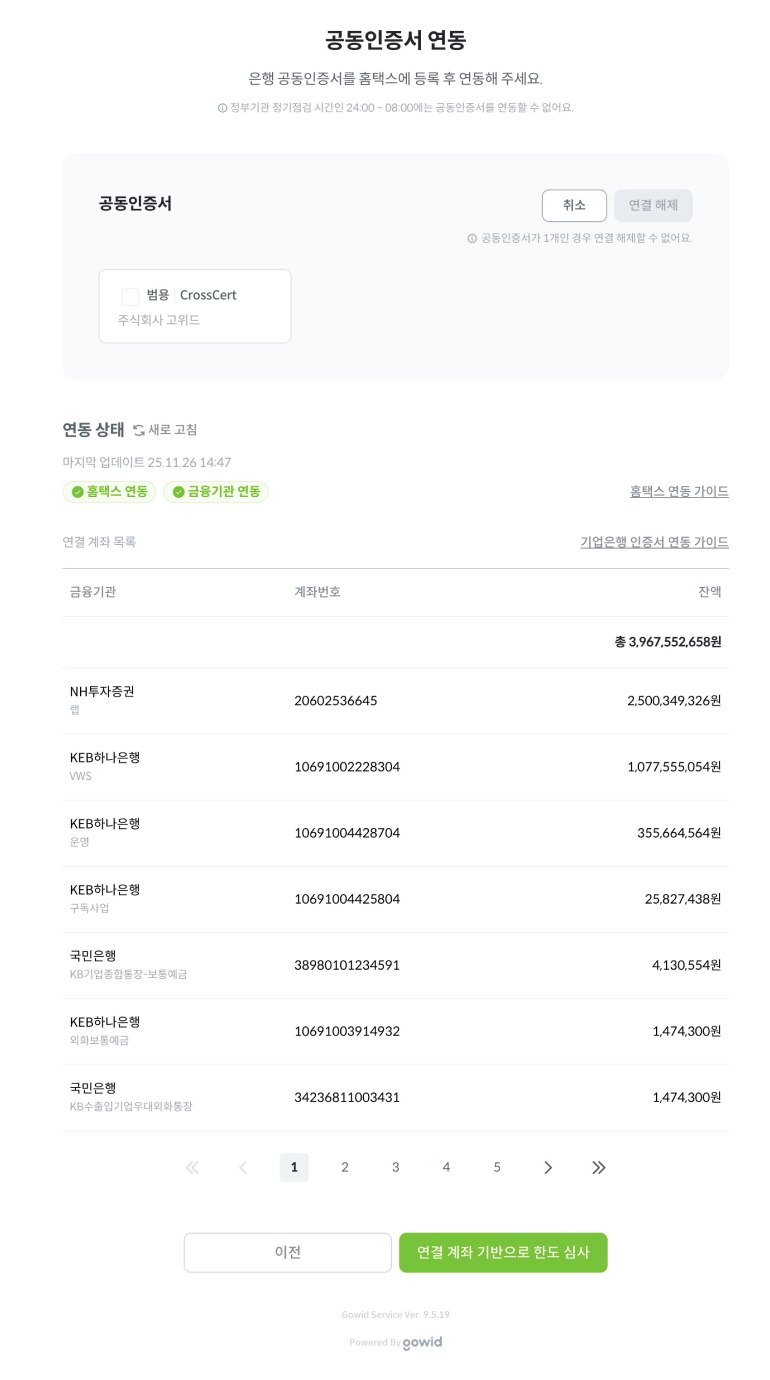Select page 5 in pagination
Screen dimensions: 770x1380
click(x=497, y=1167)
